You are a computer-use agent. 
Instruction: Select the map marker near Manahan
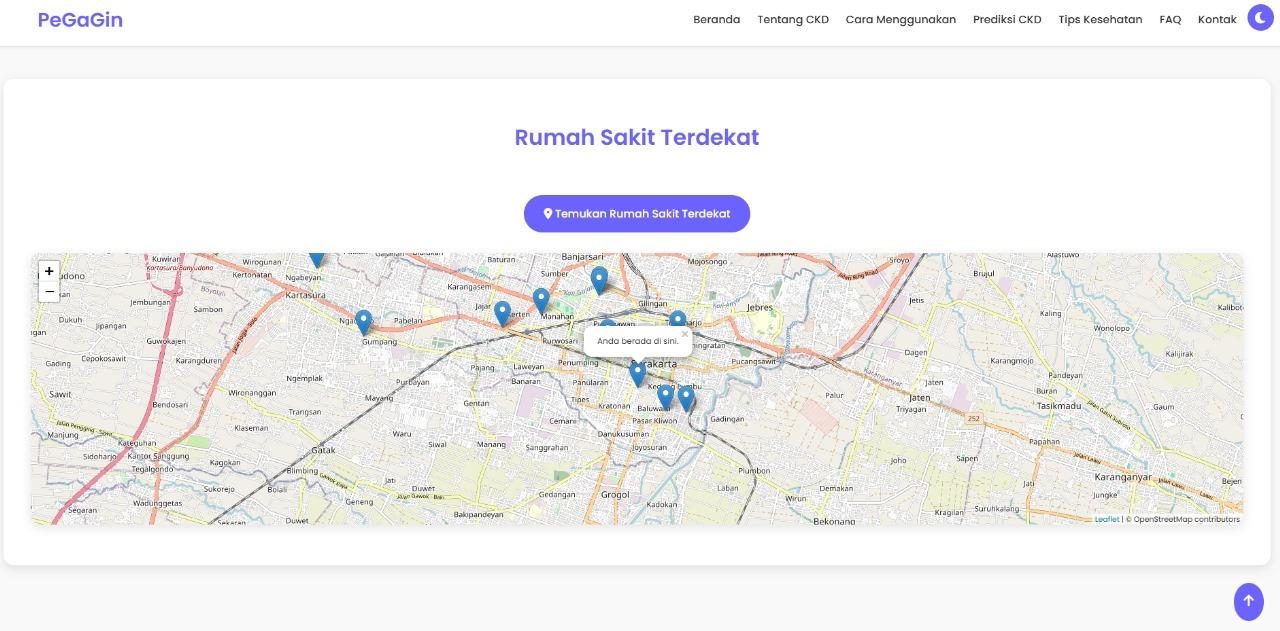pos(541,301)
